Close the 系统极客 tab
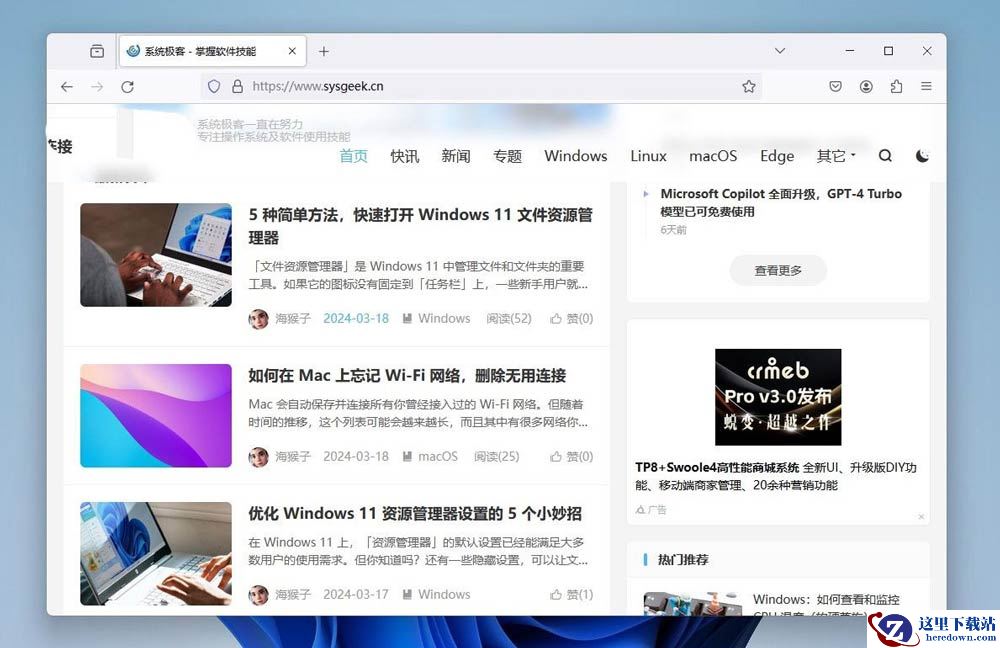Screen dimensions: 1000x648 pos(292,51)
